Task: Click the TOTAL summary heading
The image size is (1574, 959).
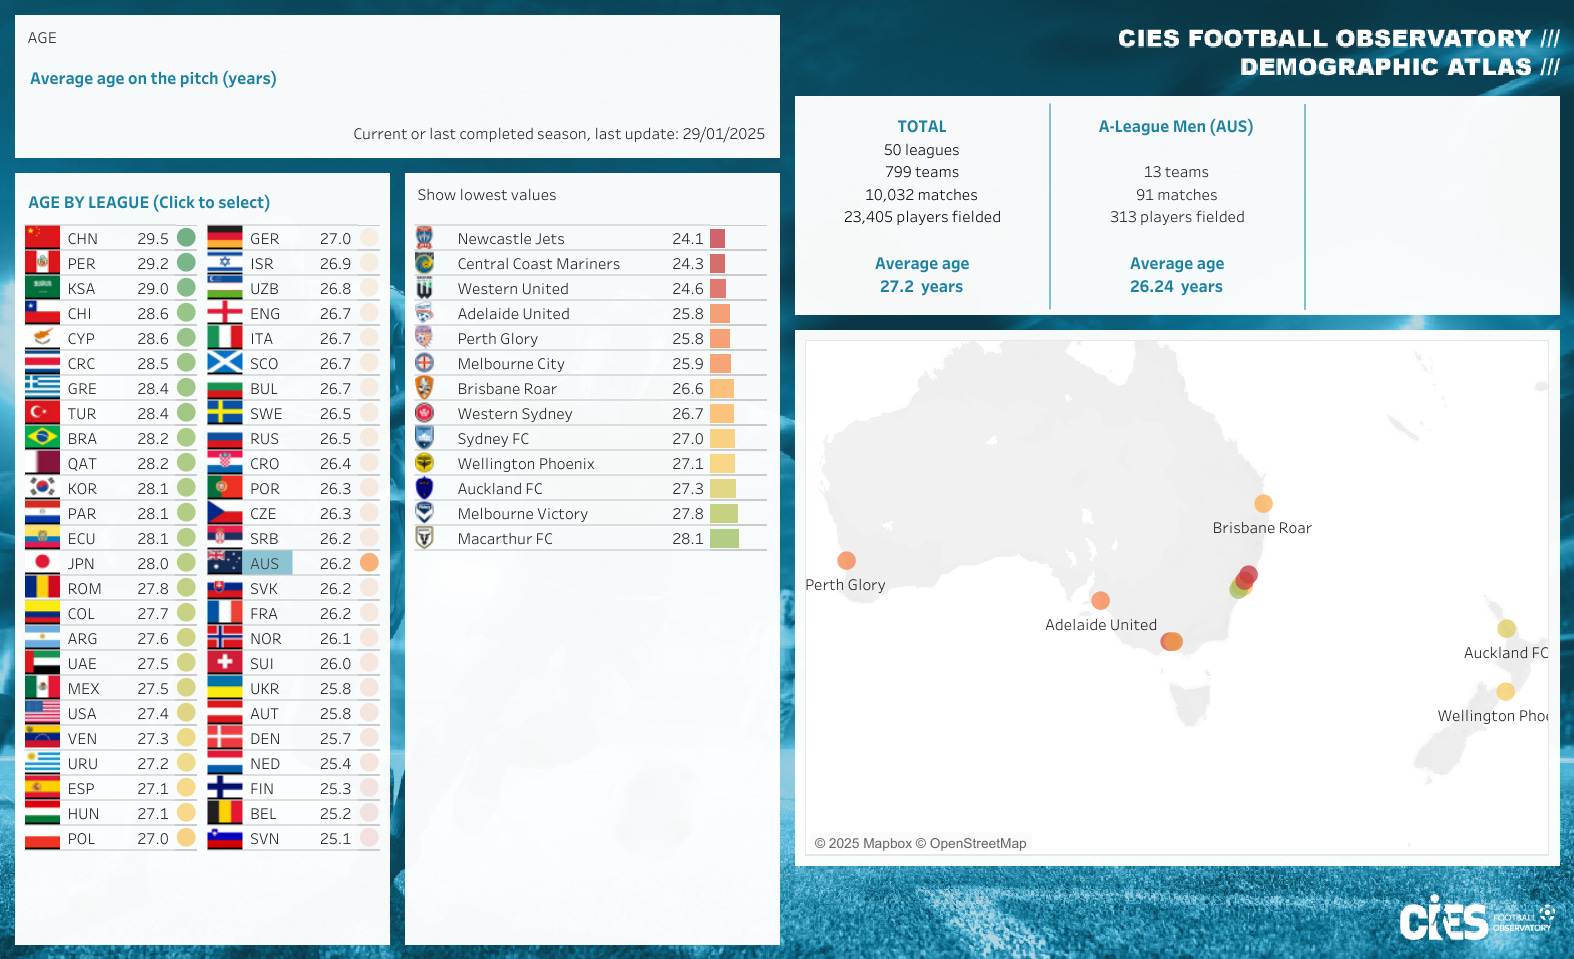Action: point(922,127)
